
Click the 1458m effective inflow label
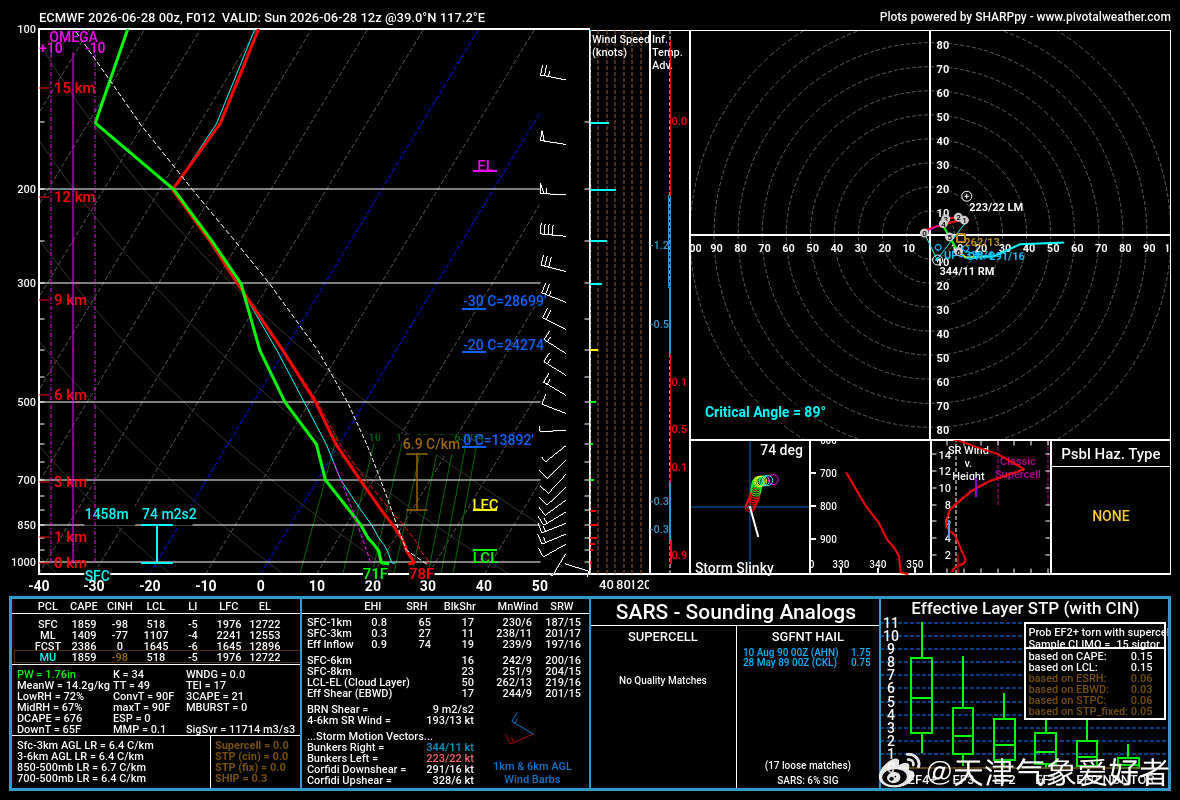click(x=107, y=514)
